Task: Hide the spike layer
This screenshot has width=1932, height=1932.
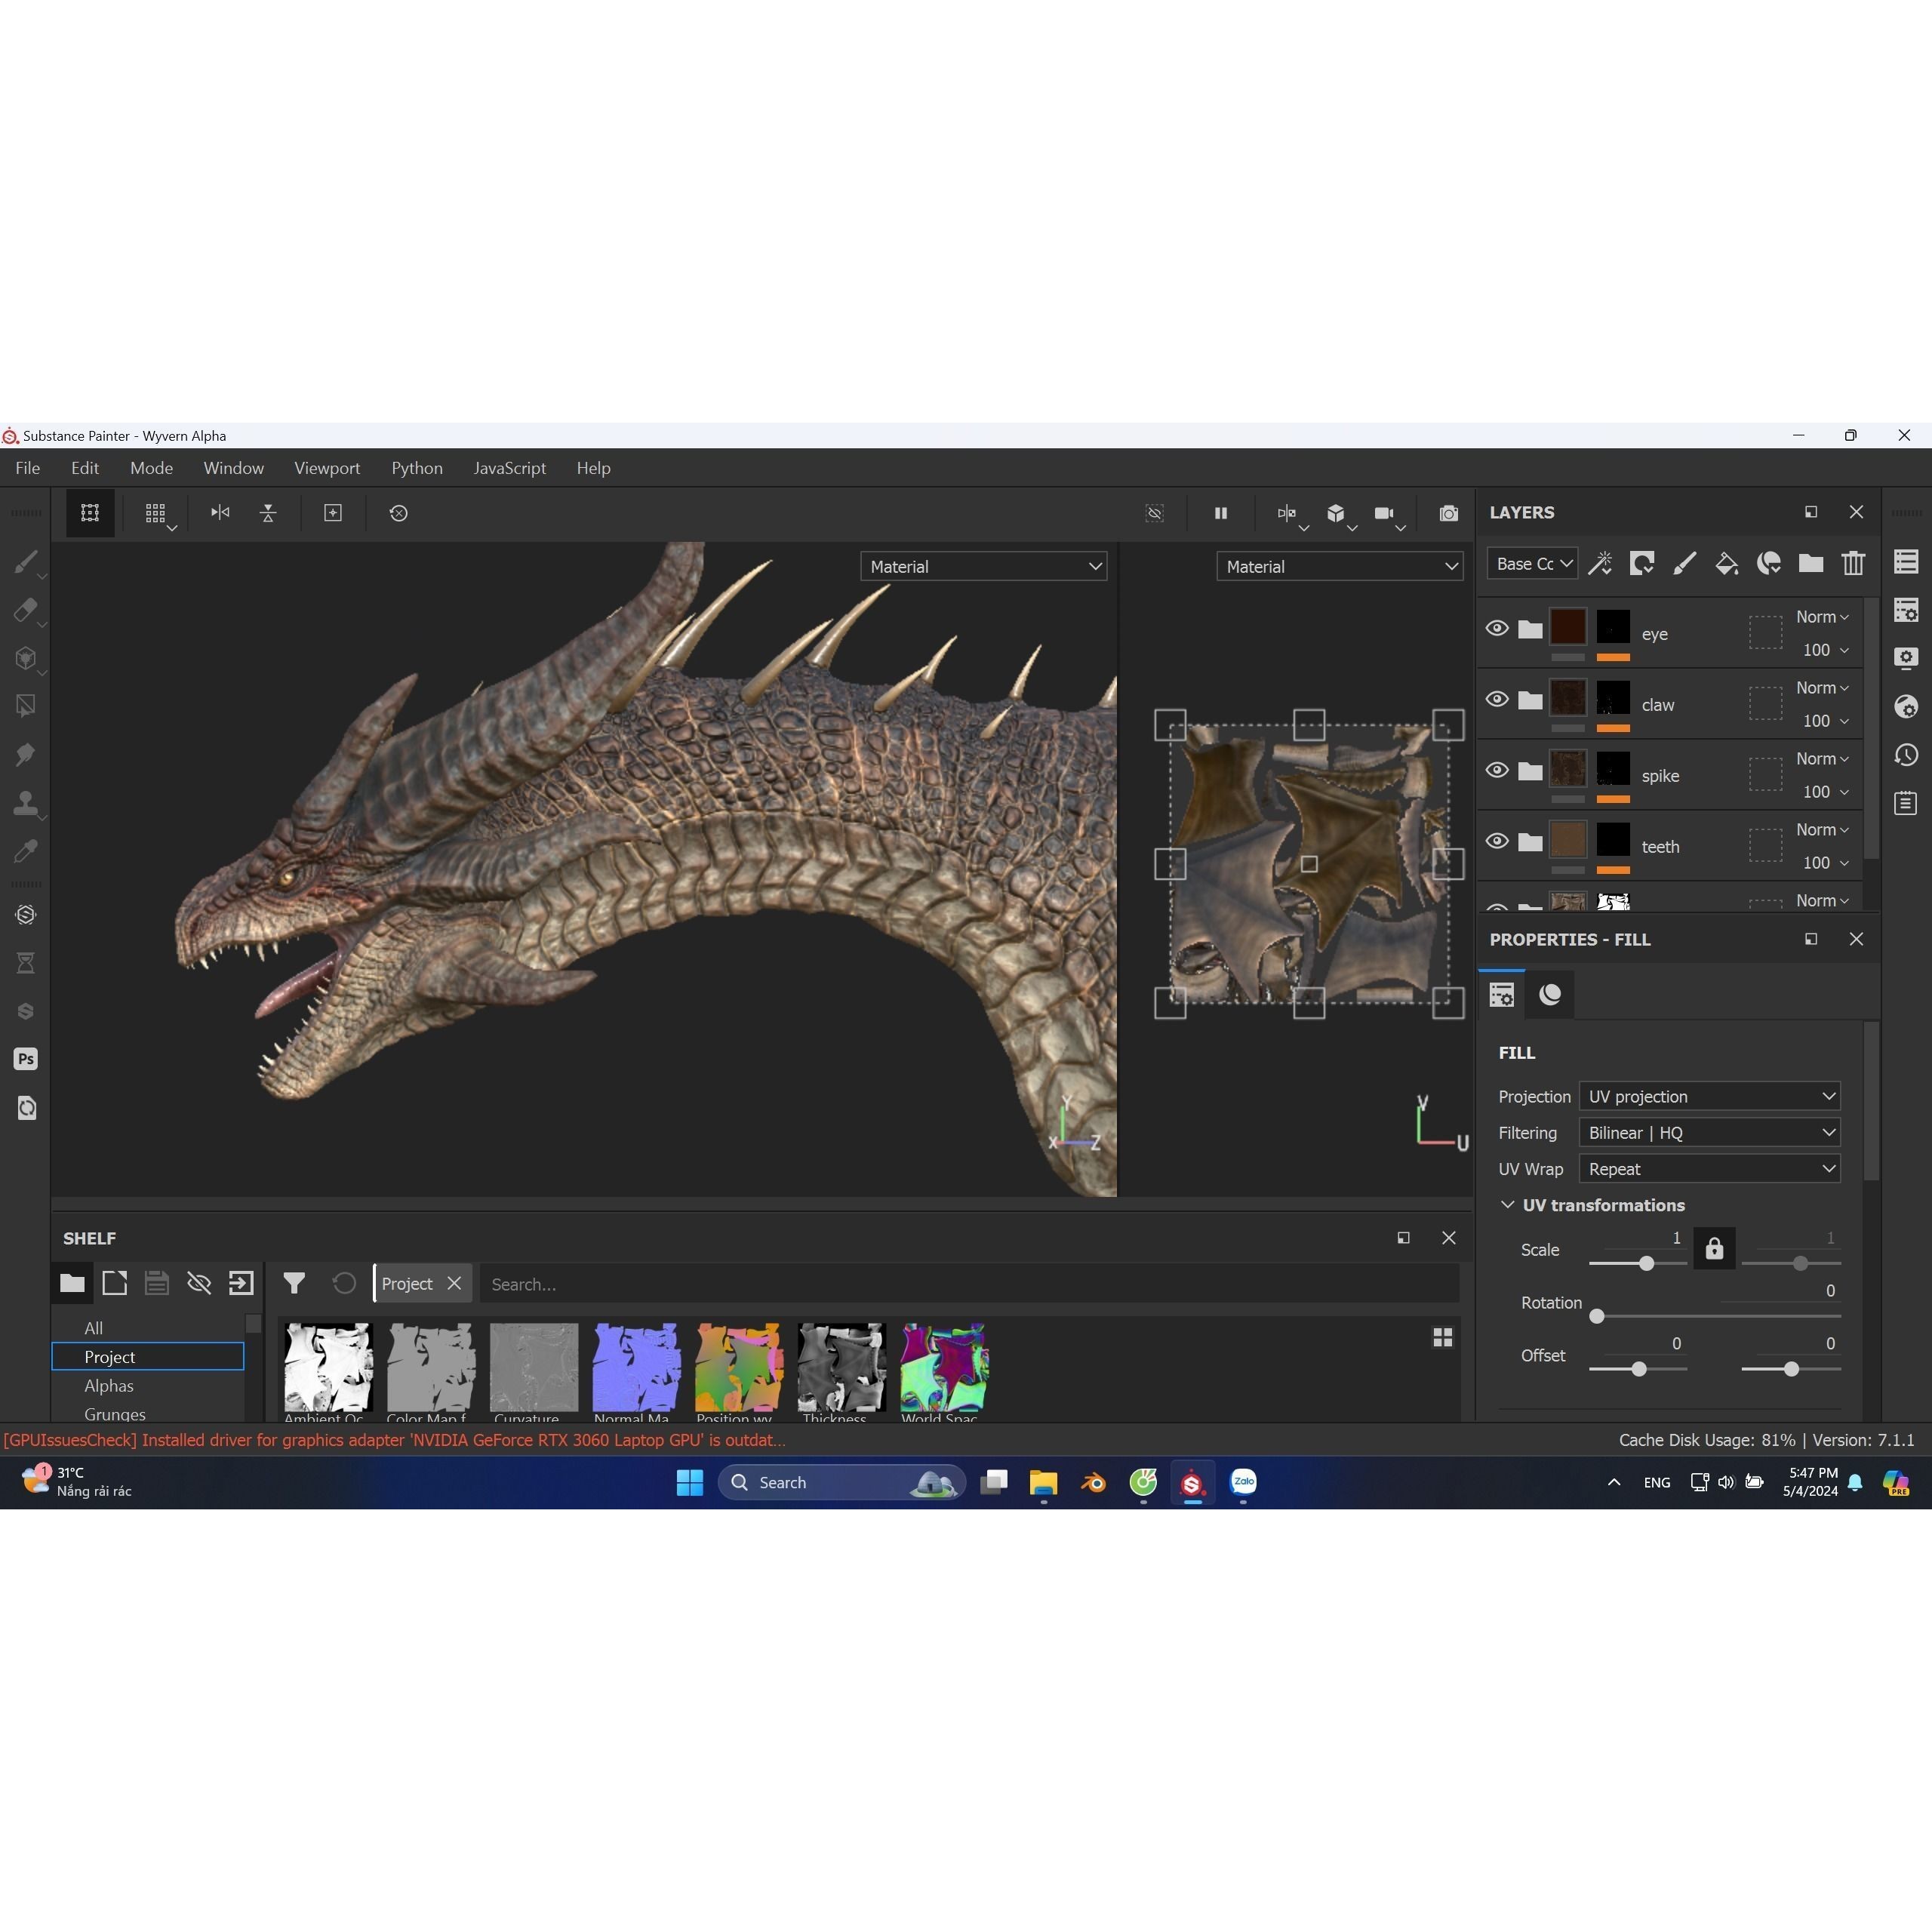Action: tap(1497, 770)
